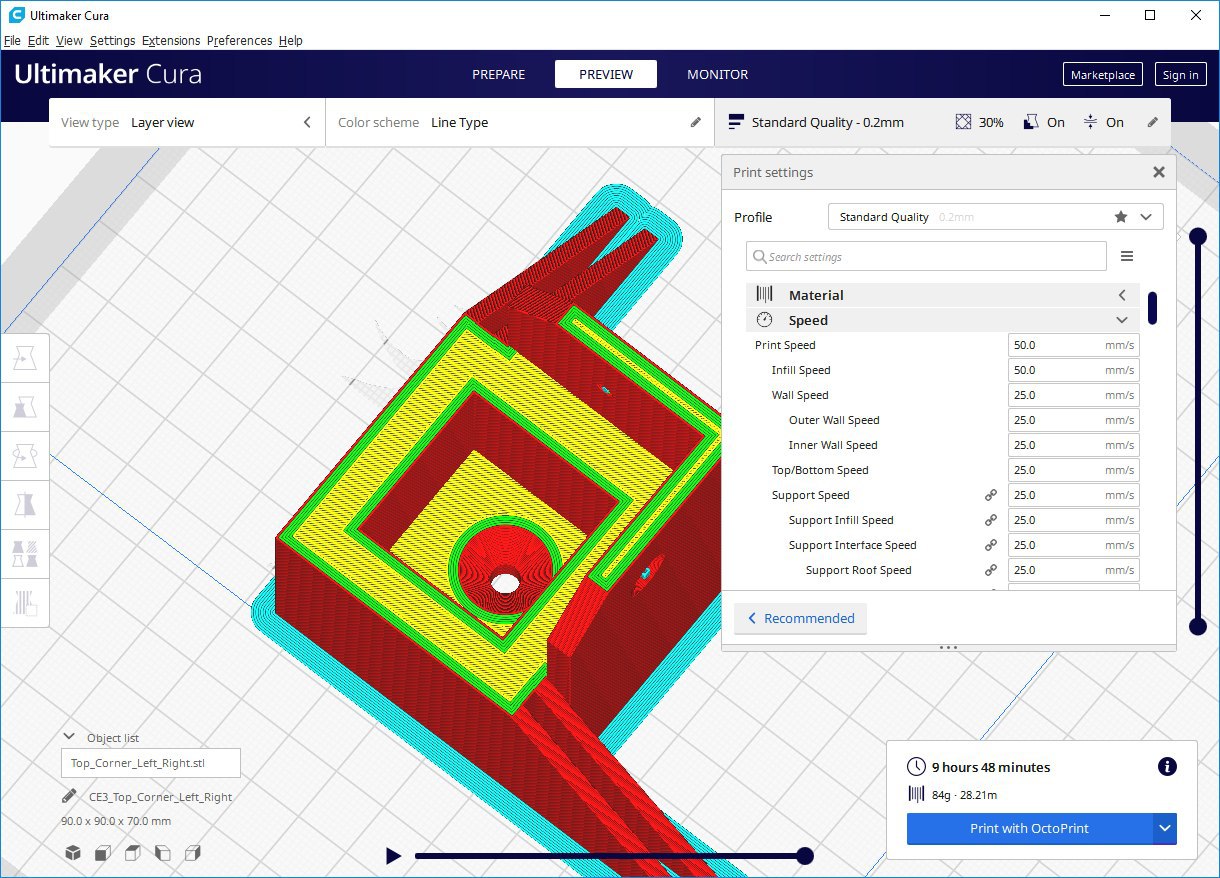Viewport: 1220px width, 878px height.
Task: Click the adhesion On icon
Action: (x=1090, y=122)
